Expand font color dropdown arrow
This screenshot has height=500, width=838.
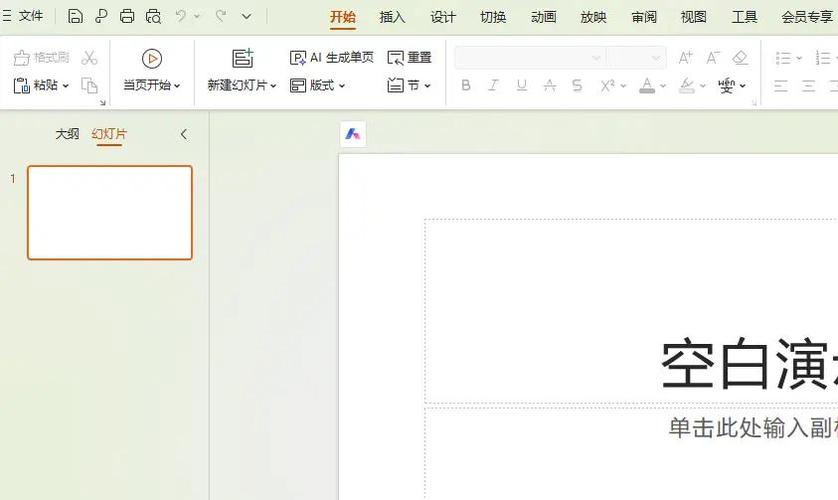point(663,85)
